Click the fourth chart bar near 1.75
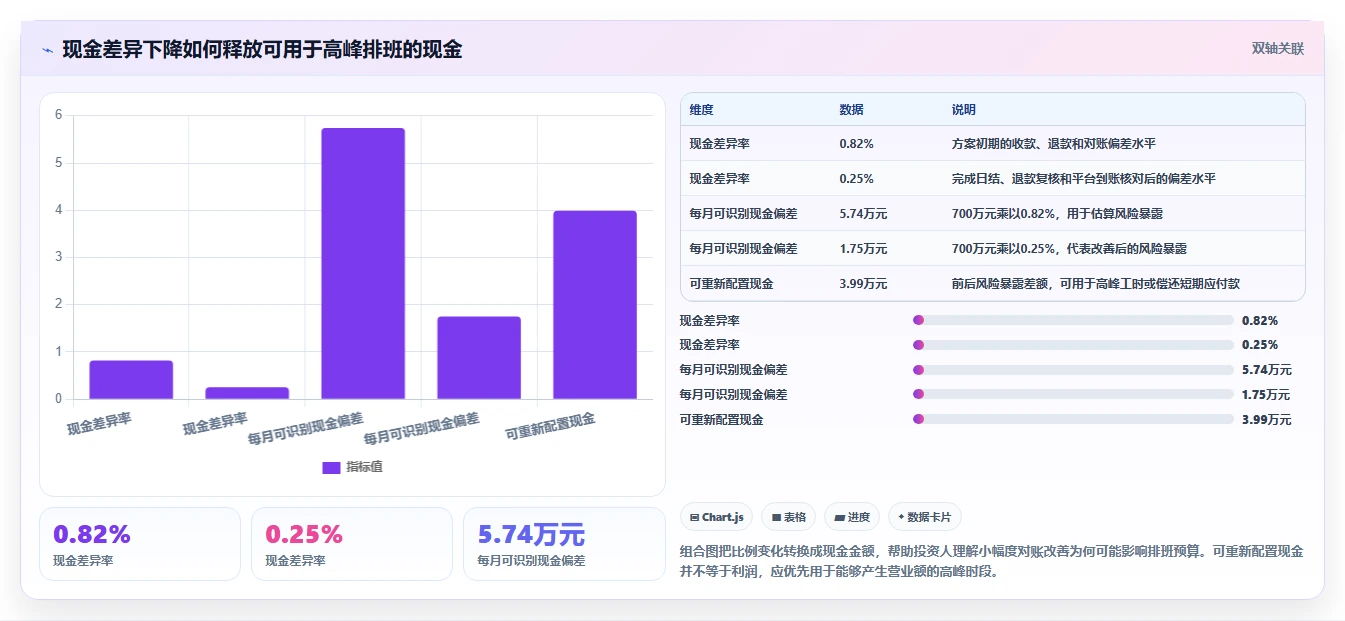The image size is (1345, 621). (x=479, y=358)
